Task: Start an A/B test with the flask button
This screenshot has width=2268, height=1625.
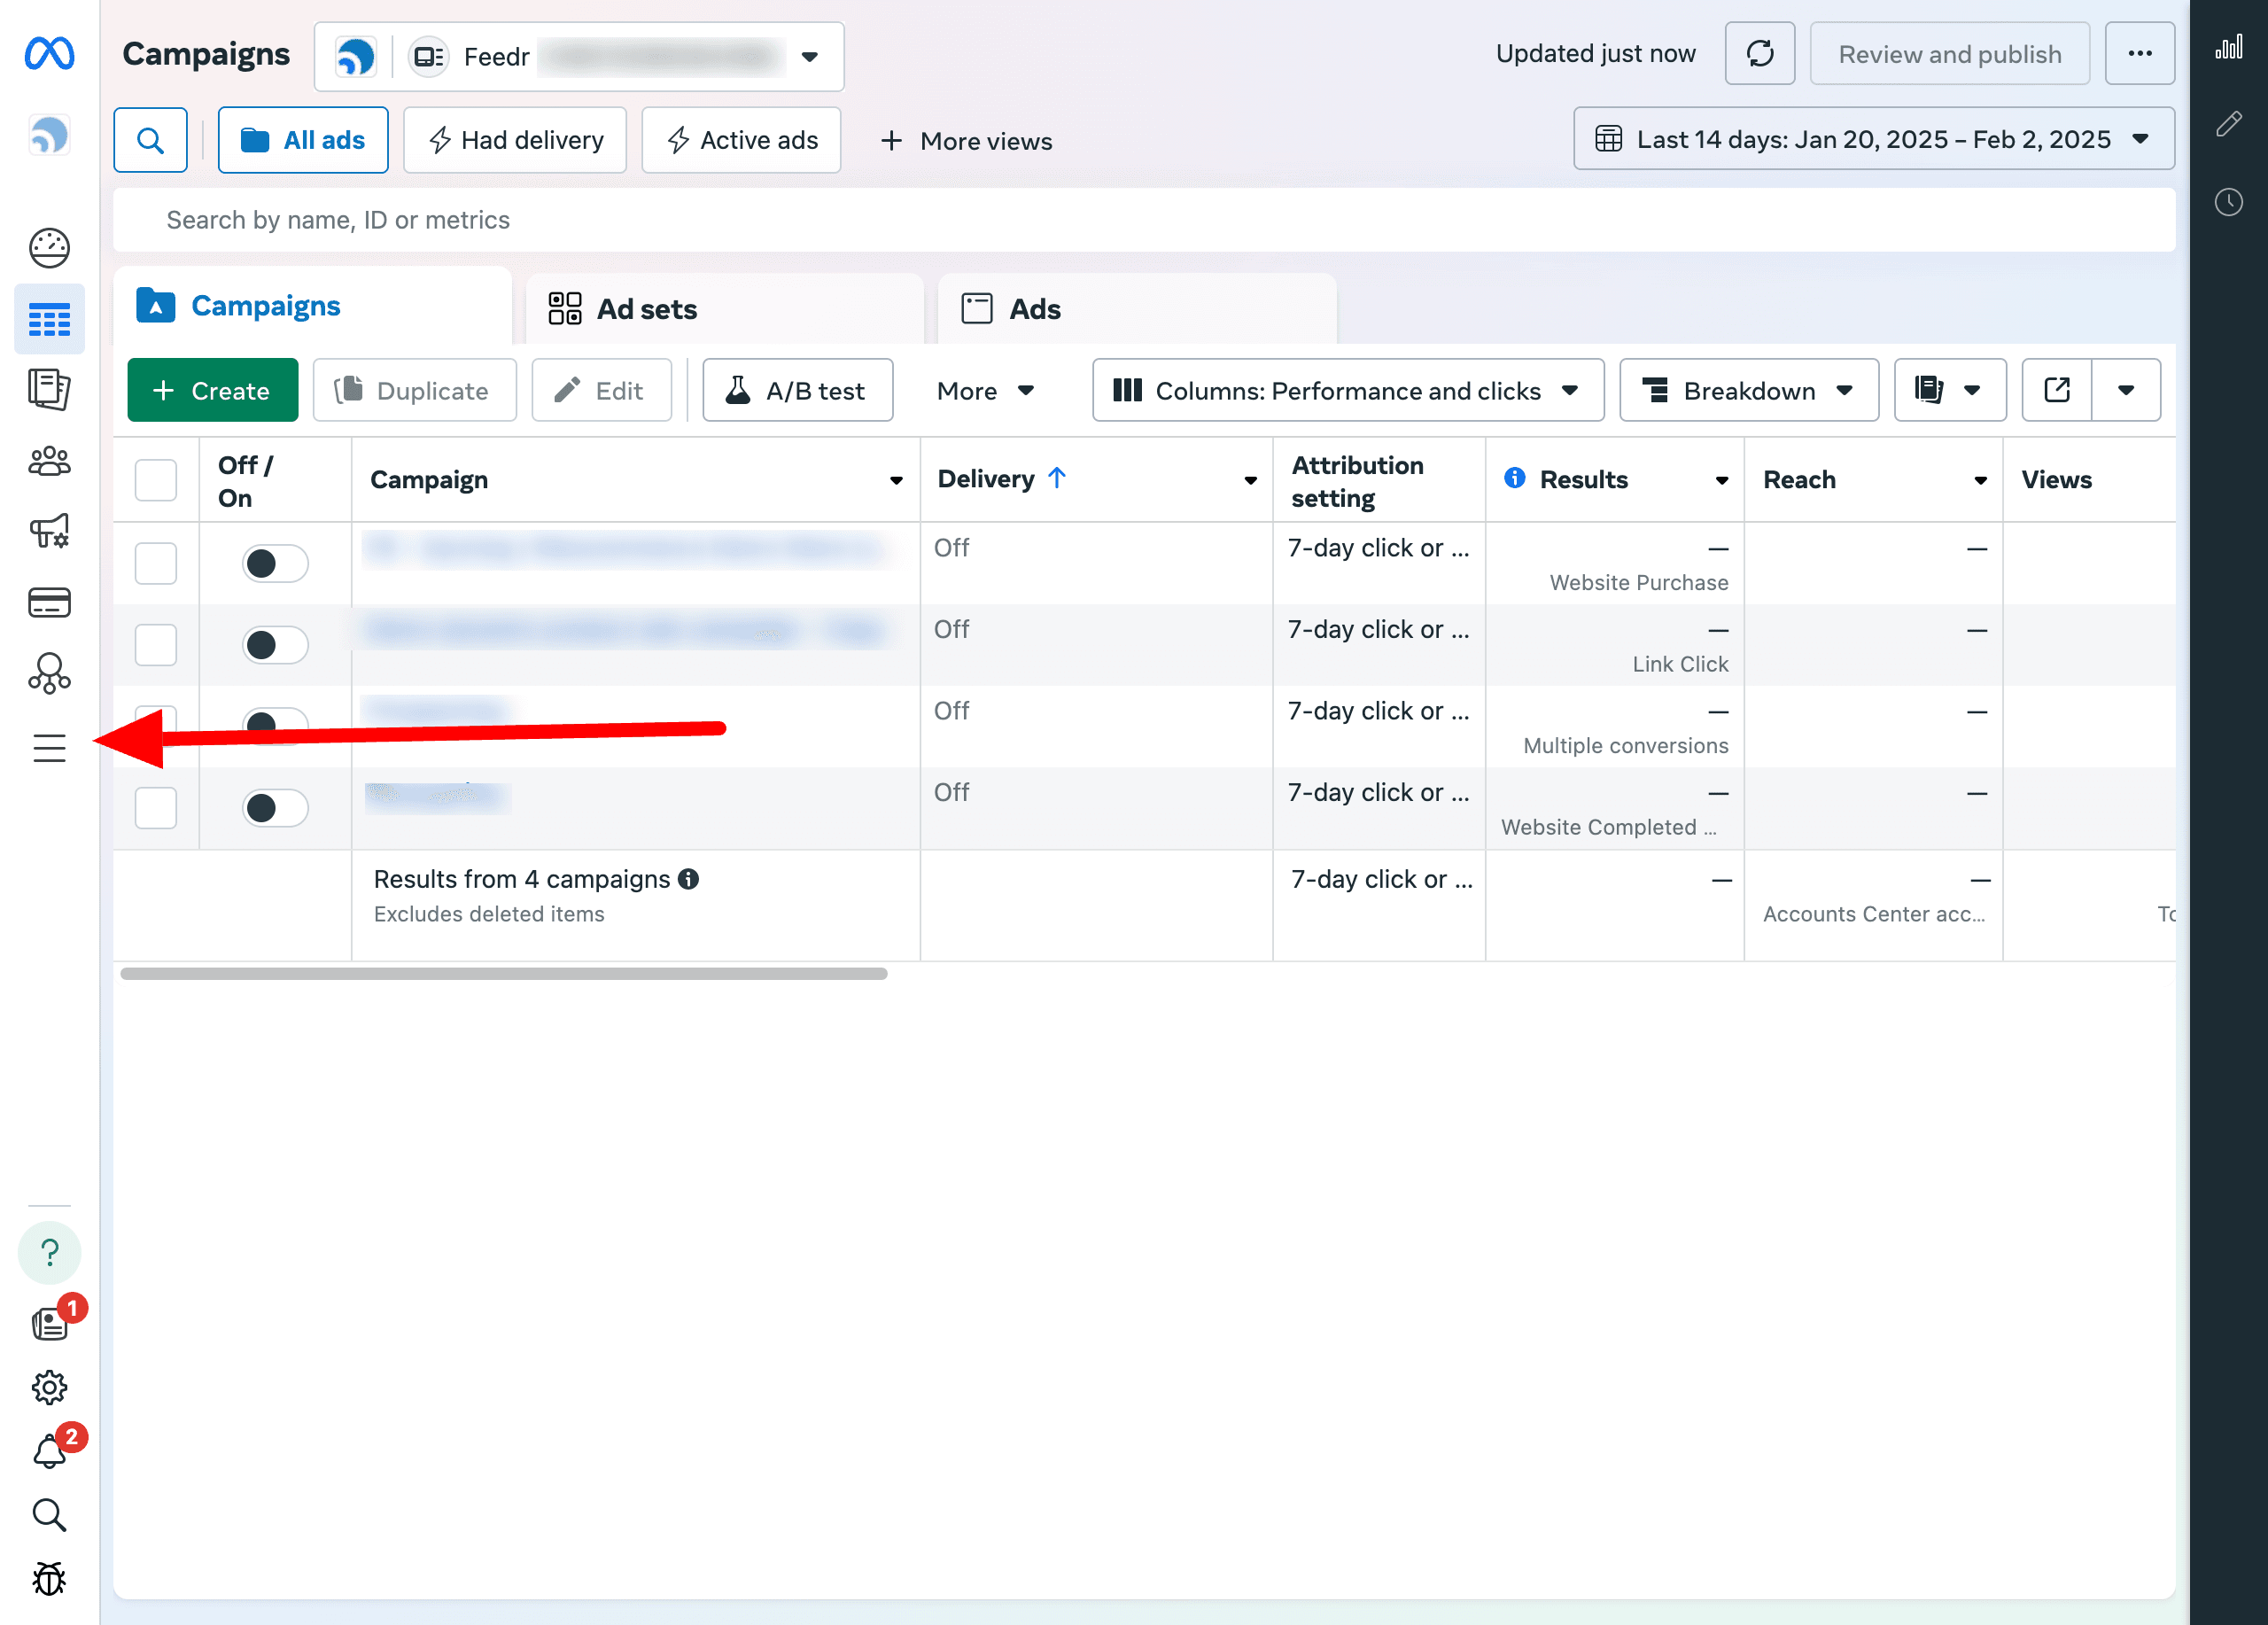Action: pos(797,390)
